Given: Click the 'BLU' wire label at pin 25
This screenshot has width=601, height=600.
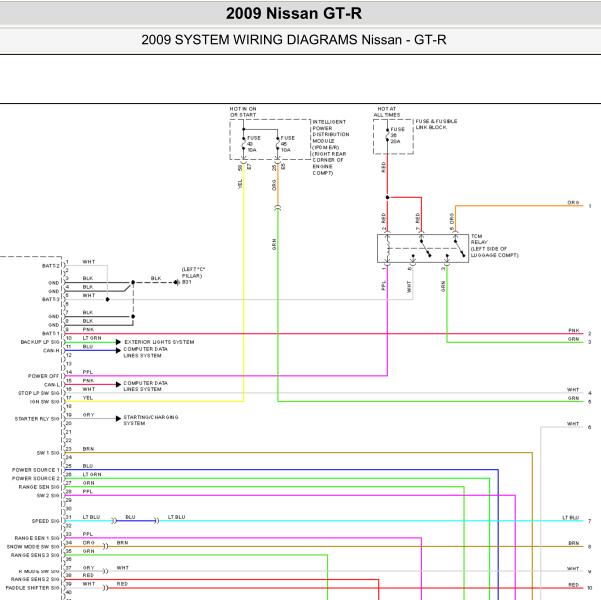Looking at the screenshot, I should pyautogui.click(x=88, y=466).
